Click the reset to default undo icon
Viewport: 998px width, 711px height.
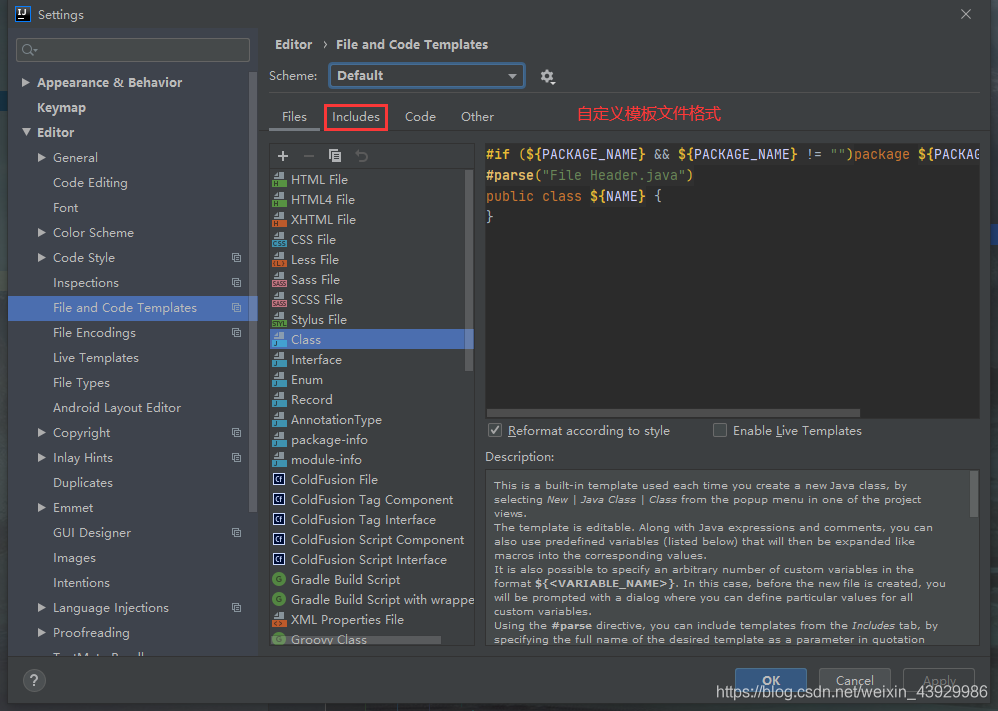pyautogui.click(x=362, y=156)
